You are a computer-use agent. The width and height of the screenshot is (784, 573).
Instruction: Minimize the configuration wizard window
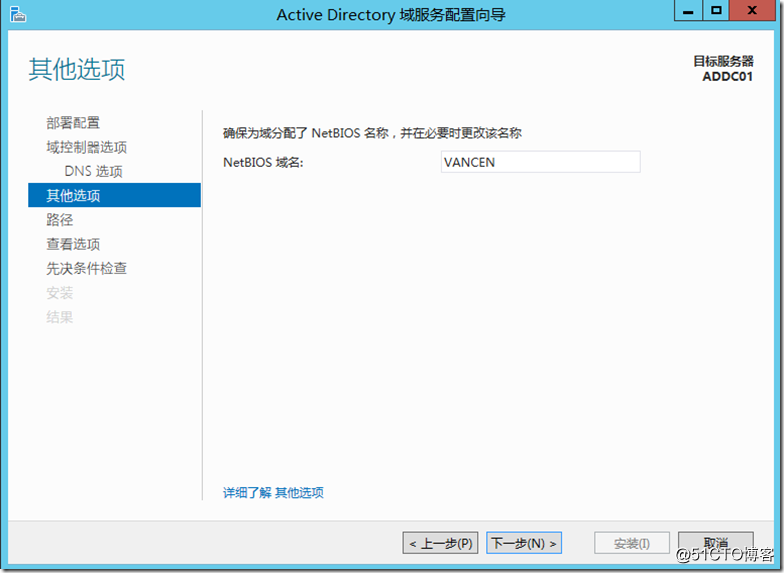click(688, 10)
